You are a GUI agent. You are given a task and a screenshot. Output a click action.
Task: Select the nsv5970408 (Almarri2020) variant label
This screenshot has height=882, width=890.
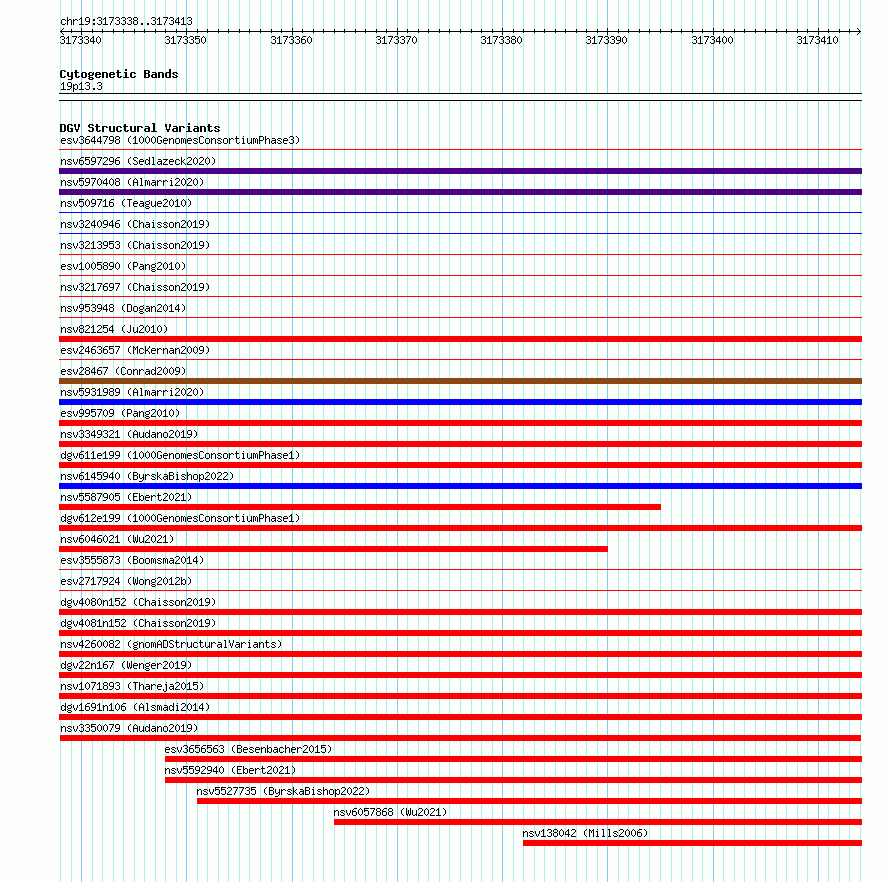tap(132, 182)
